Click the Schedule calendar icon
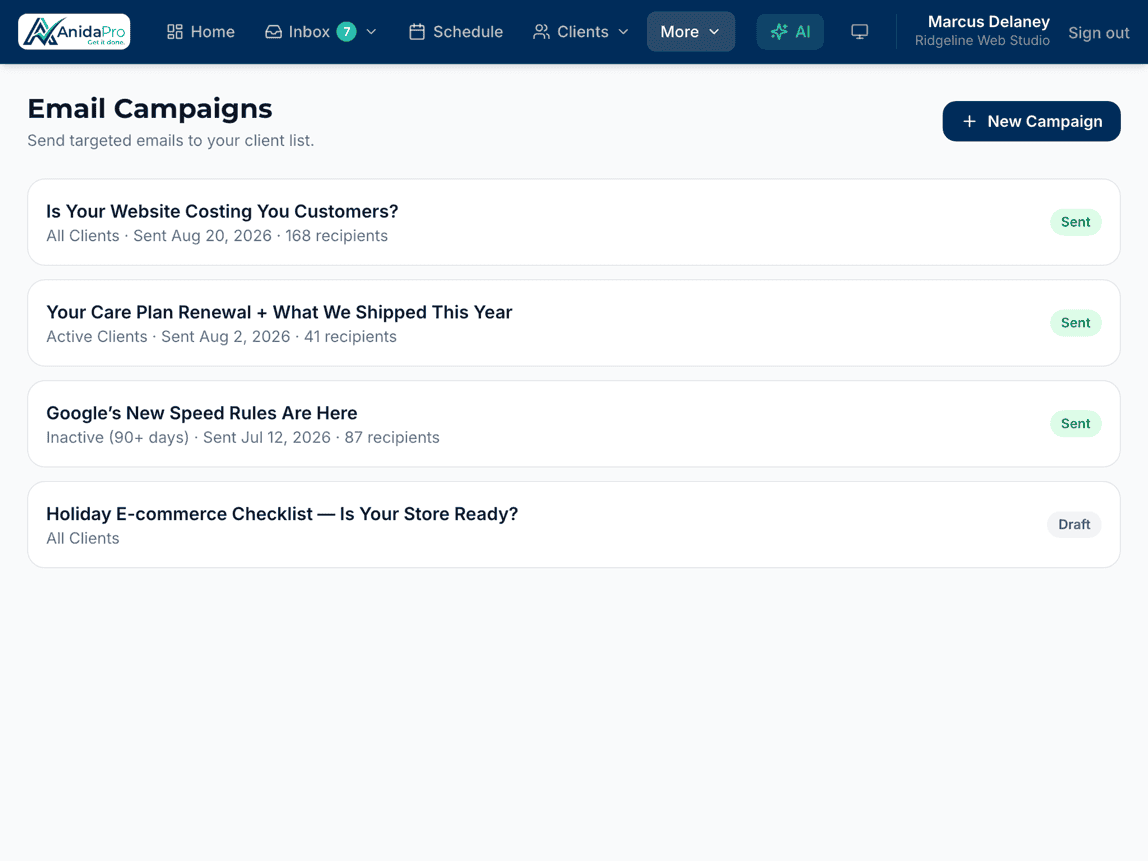The height and width of the screenshot is (861, 1148). pos(417,31)
